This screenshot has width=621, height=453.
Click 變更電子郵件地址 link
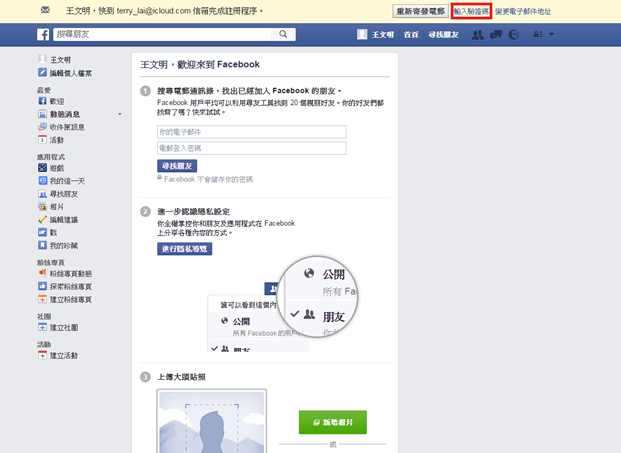(x=523, y=11)
